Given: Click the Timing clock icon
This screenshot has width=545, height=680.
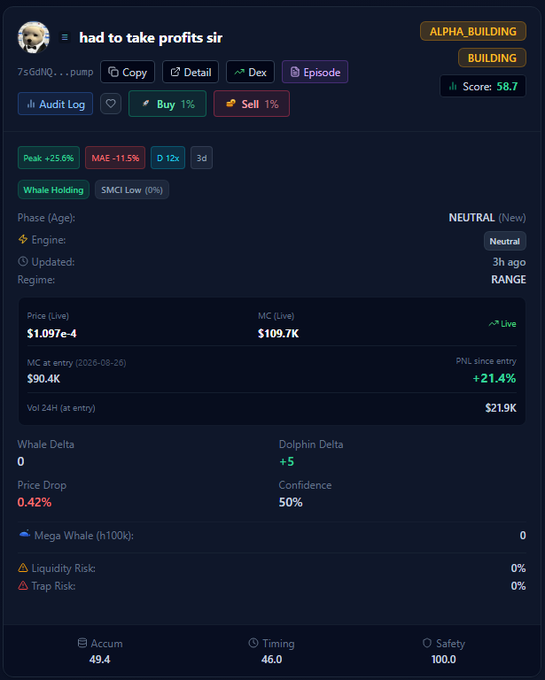Looking at the screenshot, I should pos(253,643).
